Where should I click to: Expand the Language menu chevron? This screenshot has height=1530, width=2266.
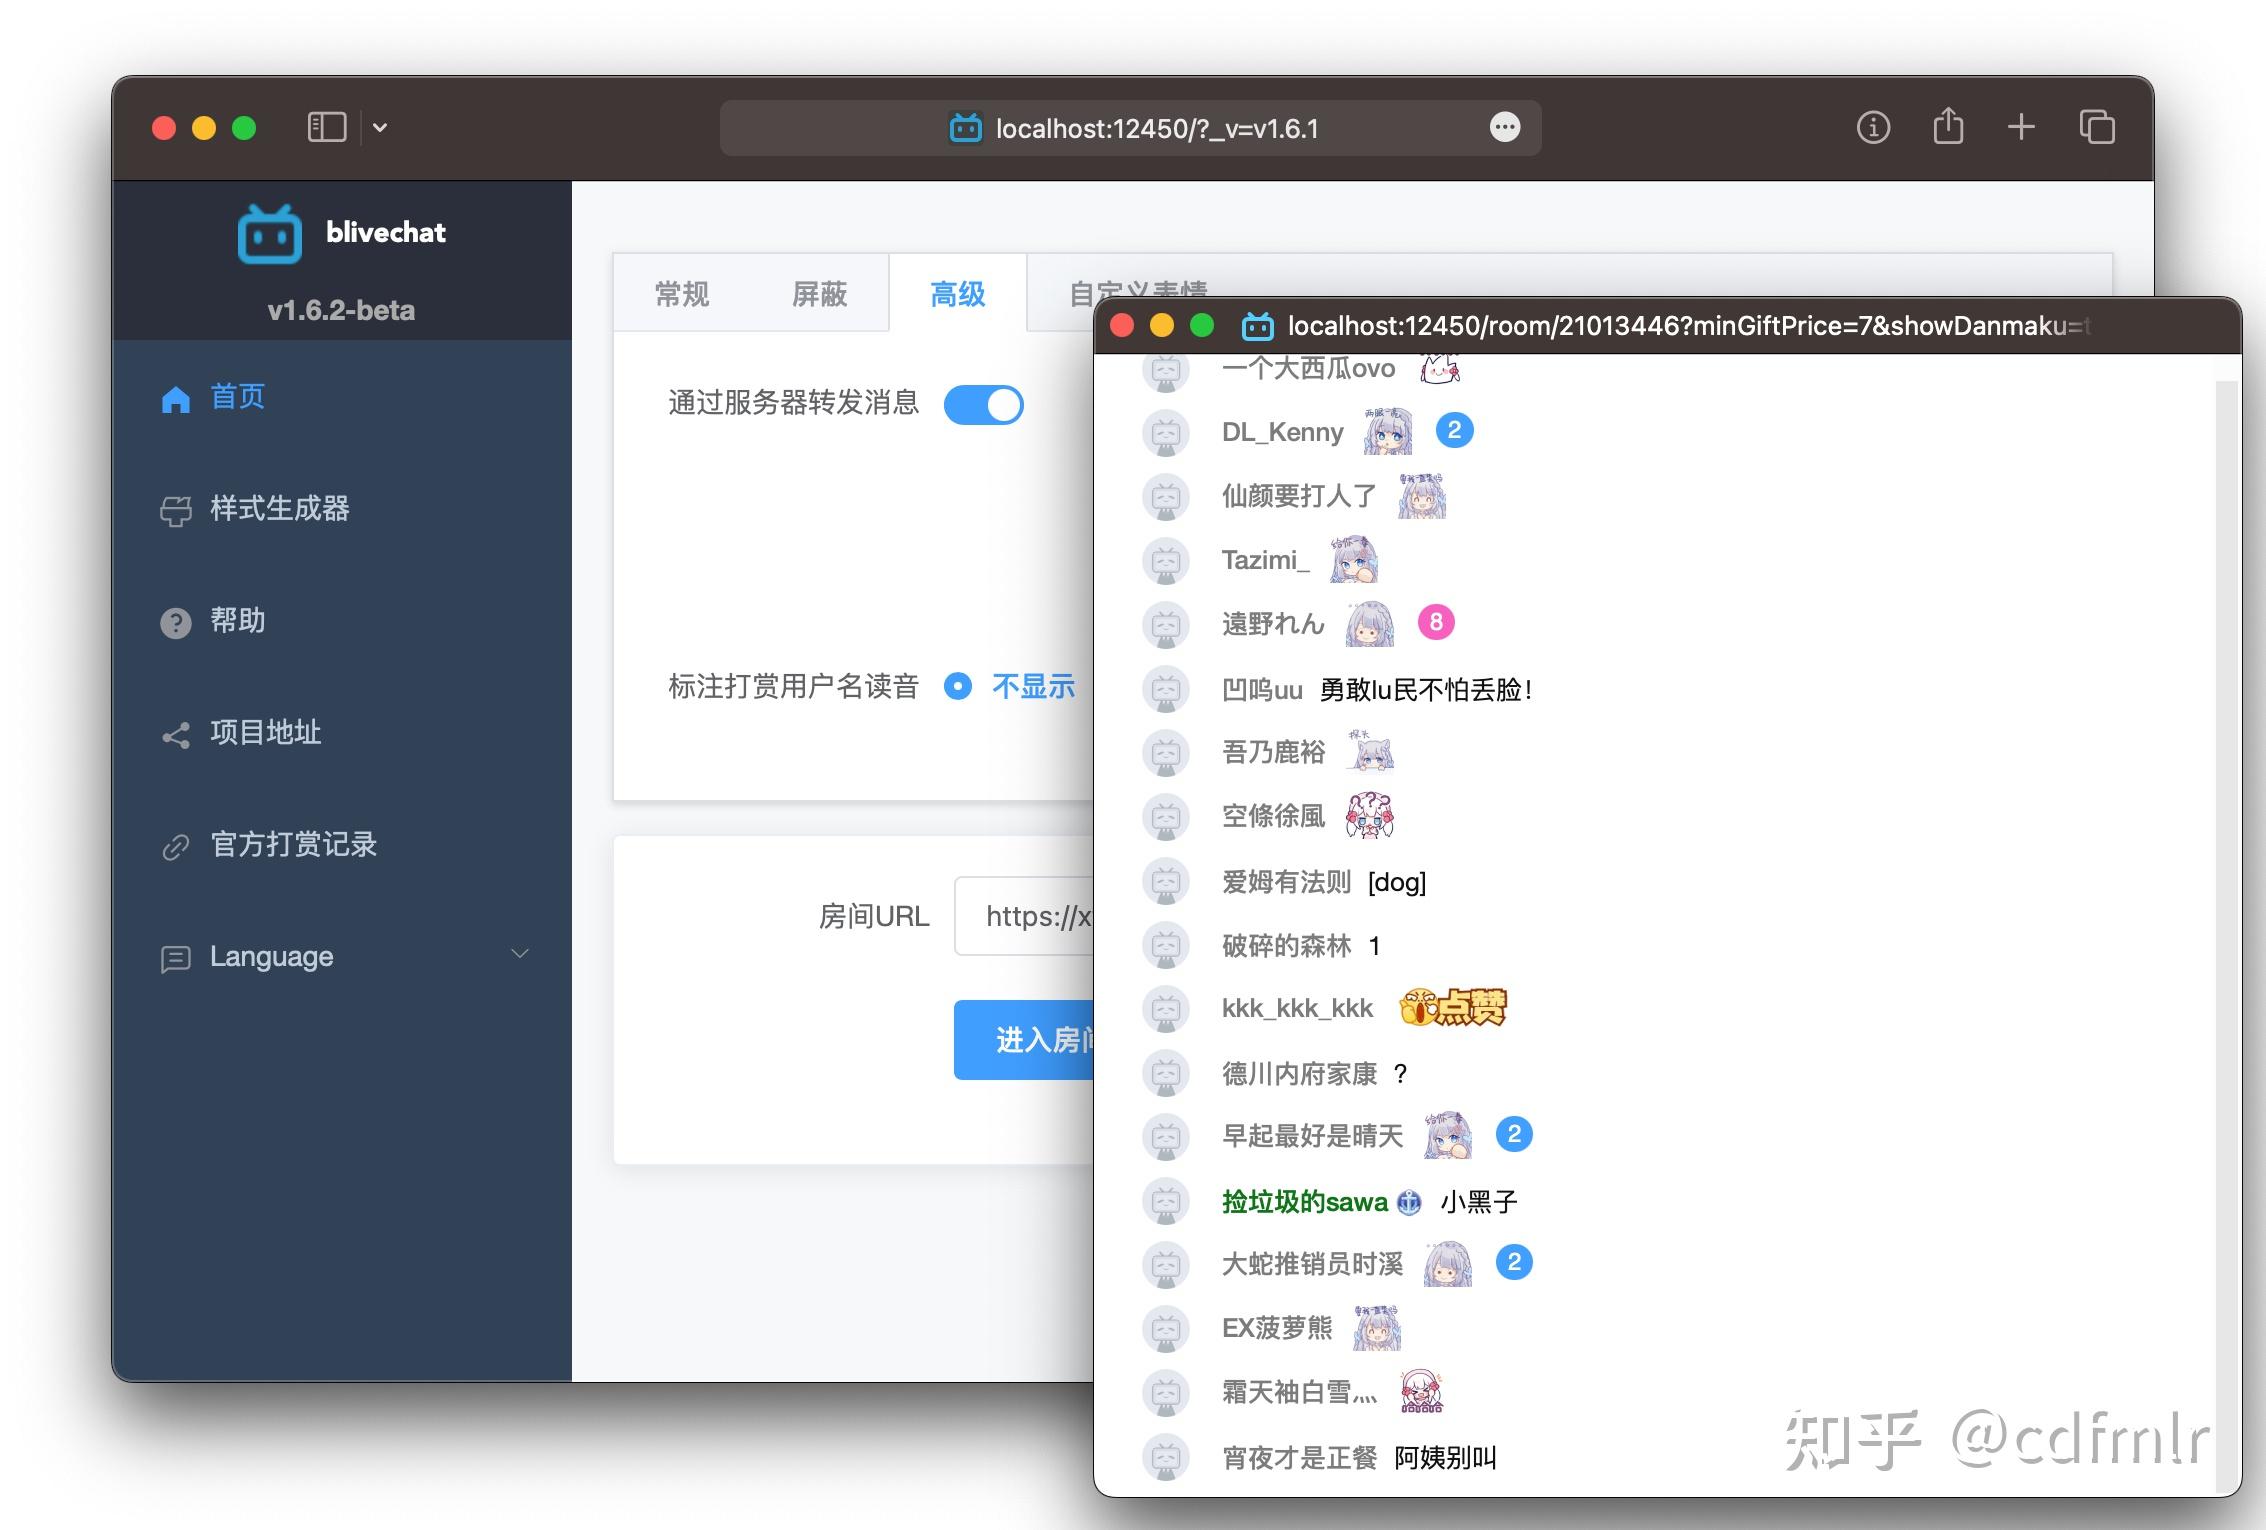[x=520, y=954]
